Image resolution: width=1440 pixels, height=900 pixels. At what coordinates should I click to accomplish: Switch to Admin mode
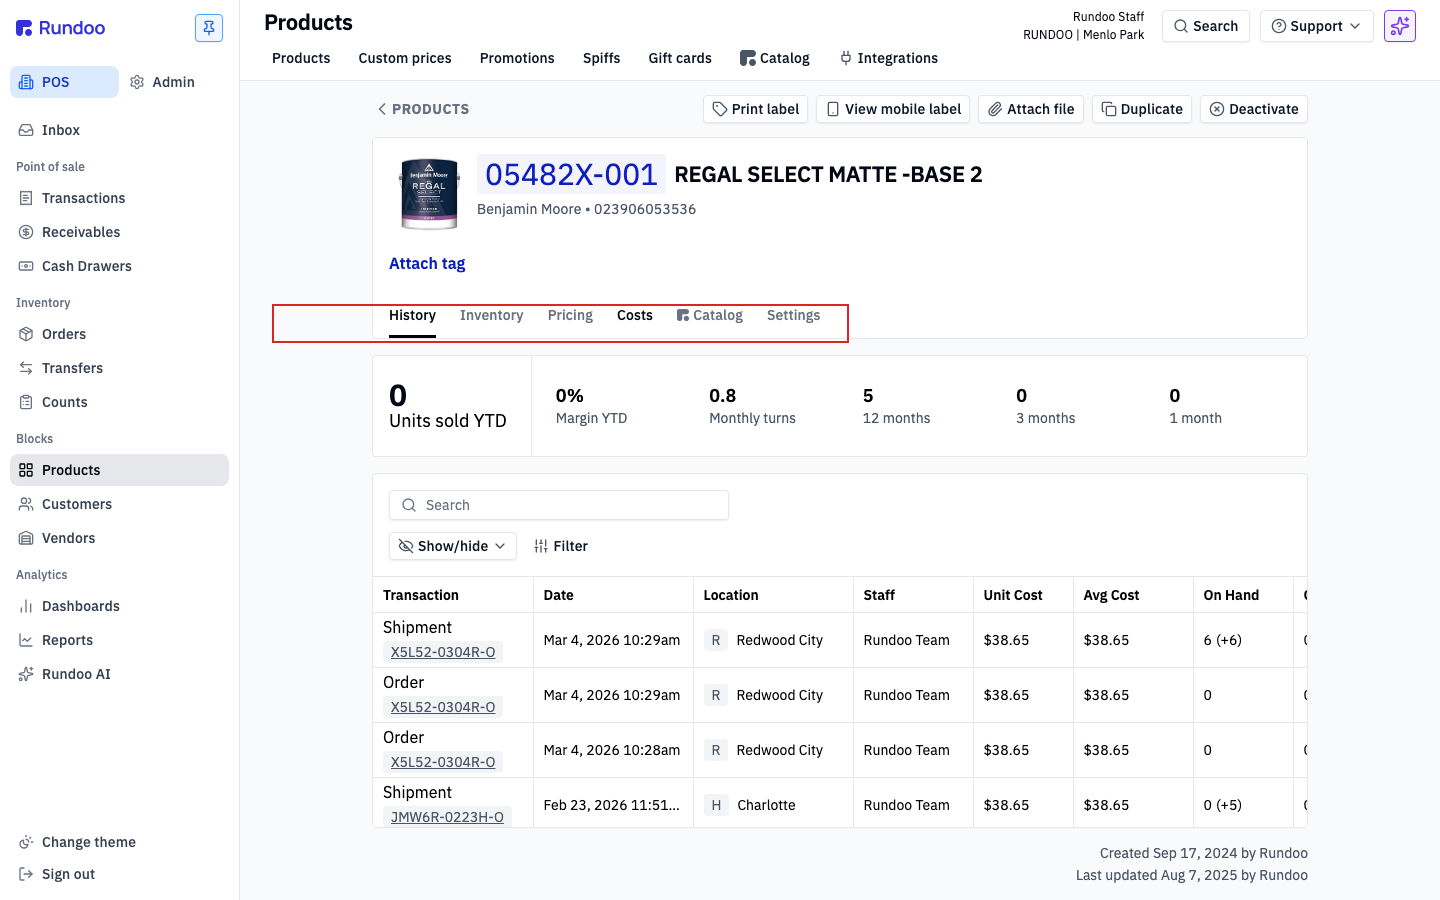coord(163,82)
